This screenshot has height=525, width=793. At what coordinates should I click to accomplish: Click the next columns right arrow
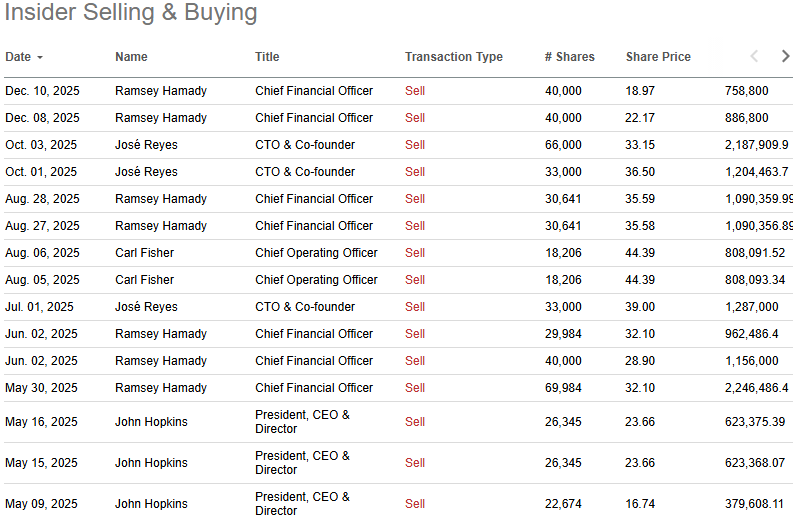point(785,56)
